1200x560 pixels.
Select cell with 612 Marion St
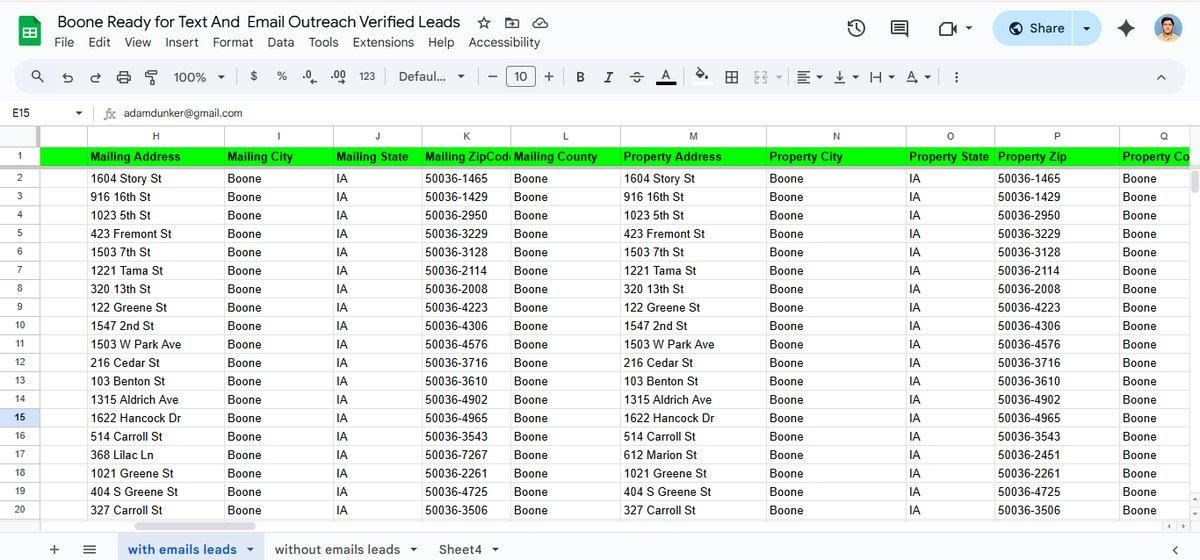tap(693, 455)
